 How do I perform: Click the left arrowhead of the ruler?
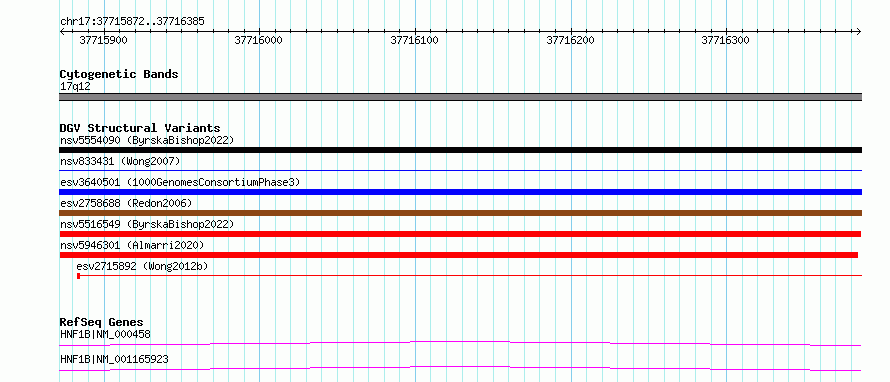(62, 31)
